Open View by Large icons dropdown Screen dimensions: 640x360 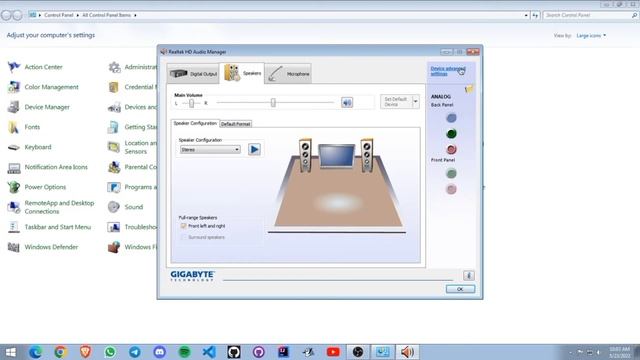(591, 36)
